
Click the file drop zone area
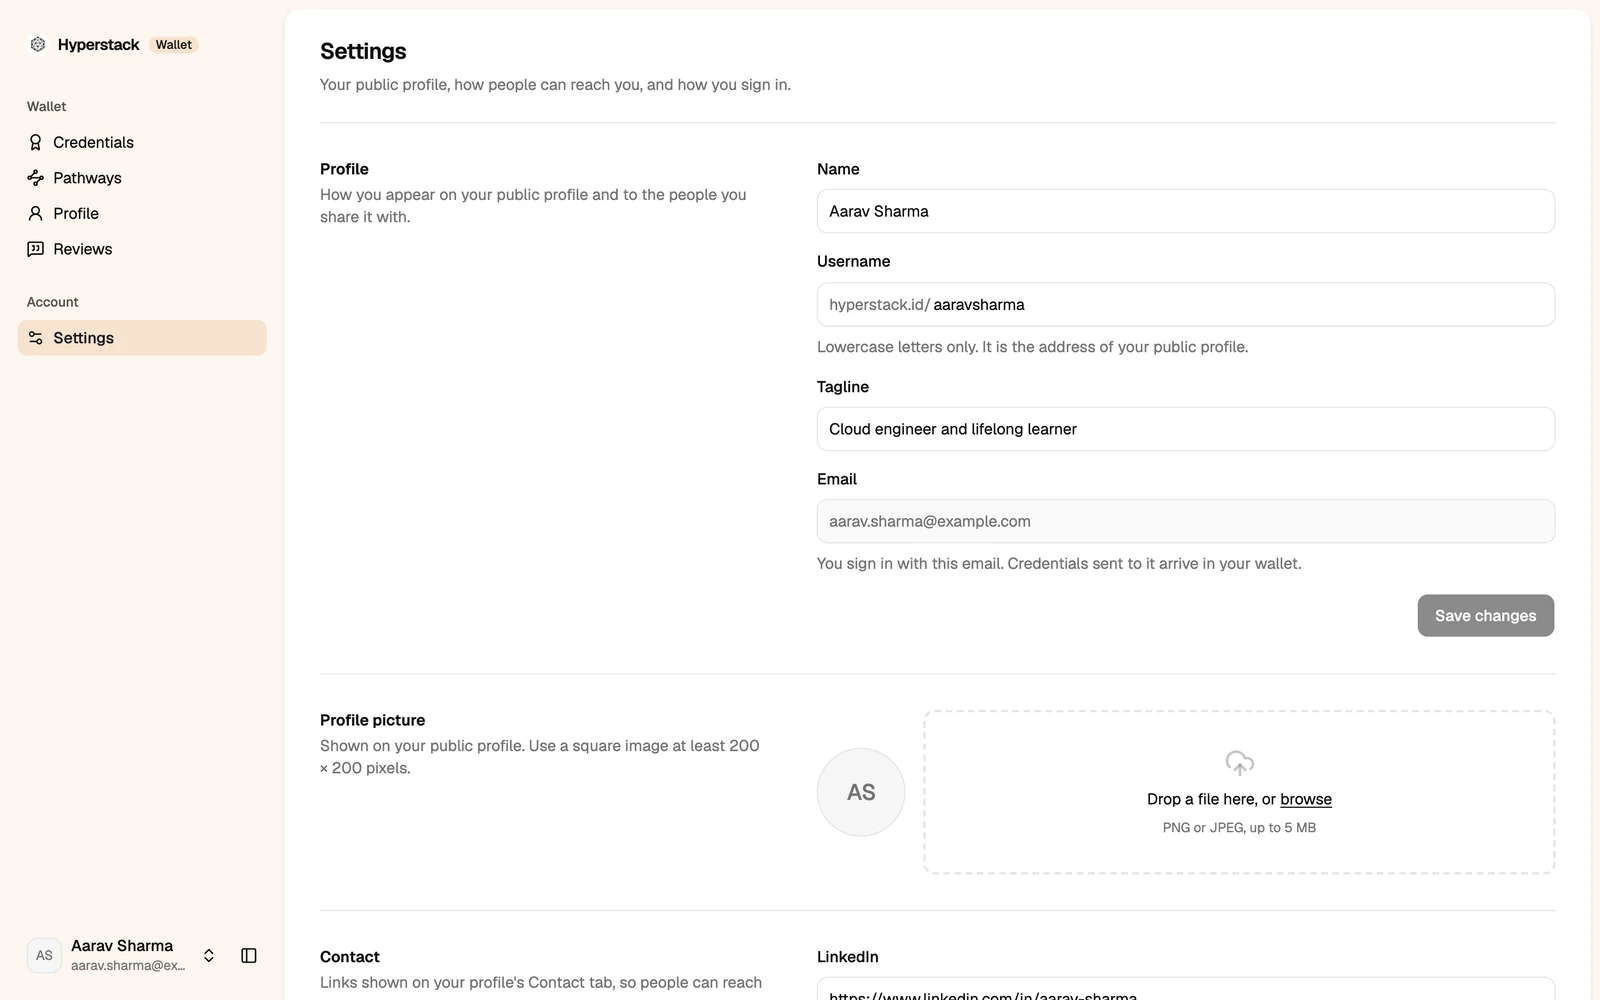click(1239, 792)
